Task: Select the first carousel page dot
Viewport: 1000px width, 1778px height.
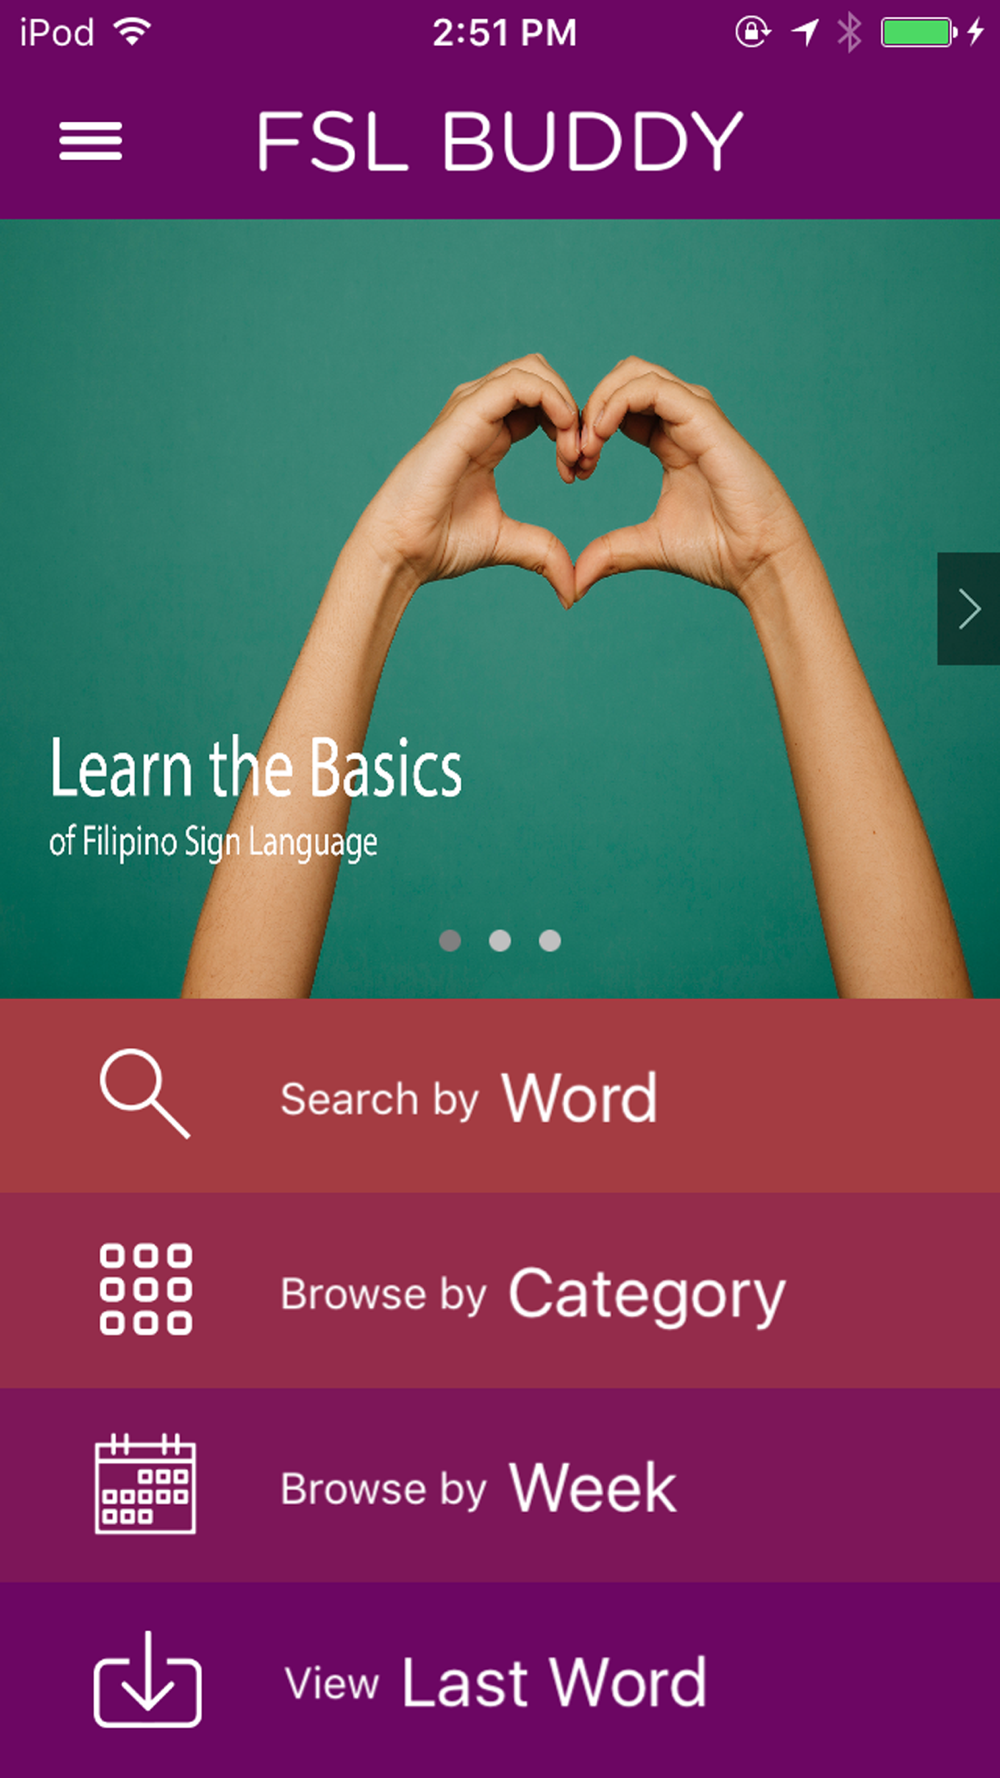Action: coord(450,940)
